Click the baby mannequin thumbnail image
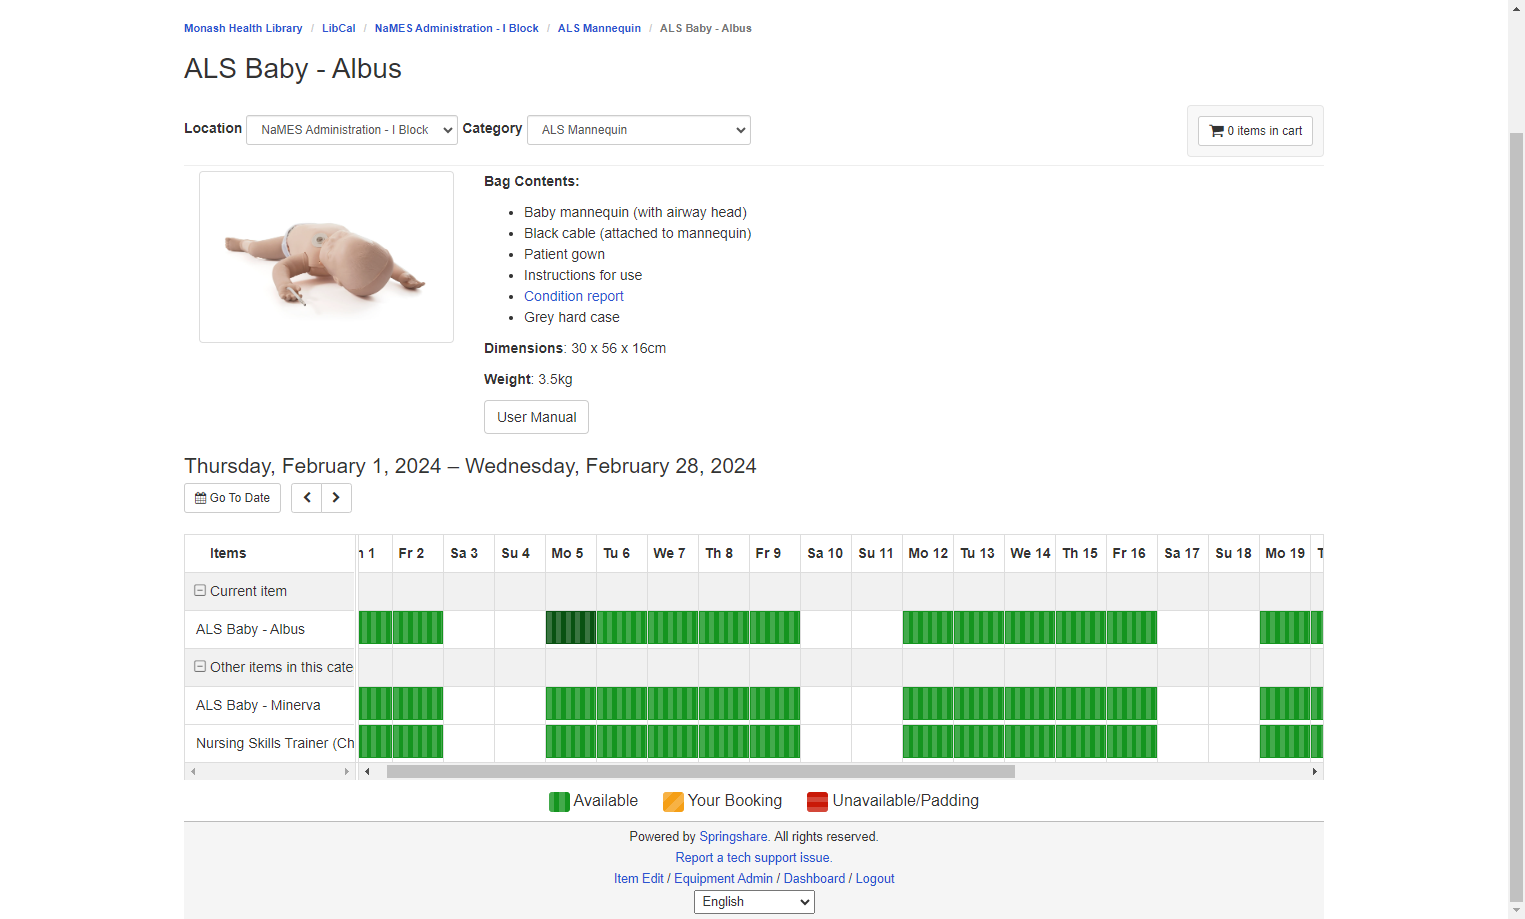 (326, 257)
